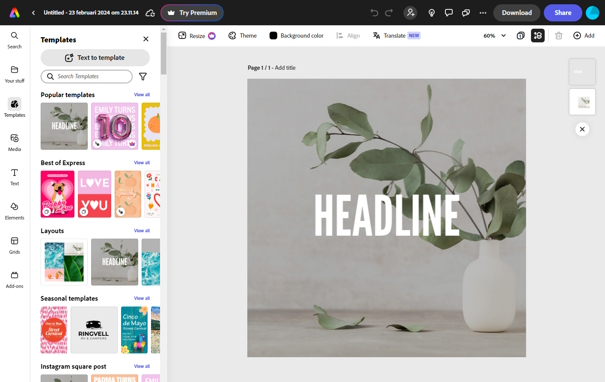Click the Search Templates input field
The height and width of the screenshot is (382, 605).
86,76
